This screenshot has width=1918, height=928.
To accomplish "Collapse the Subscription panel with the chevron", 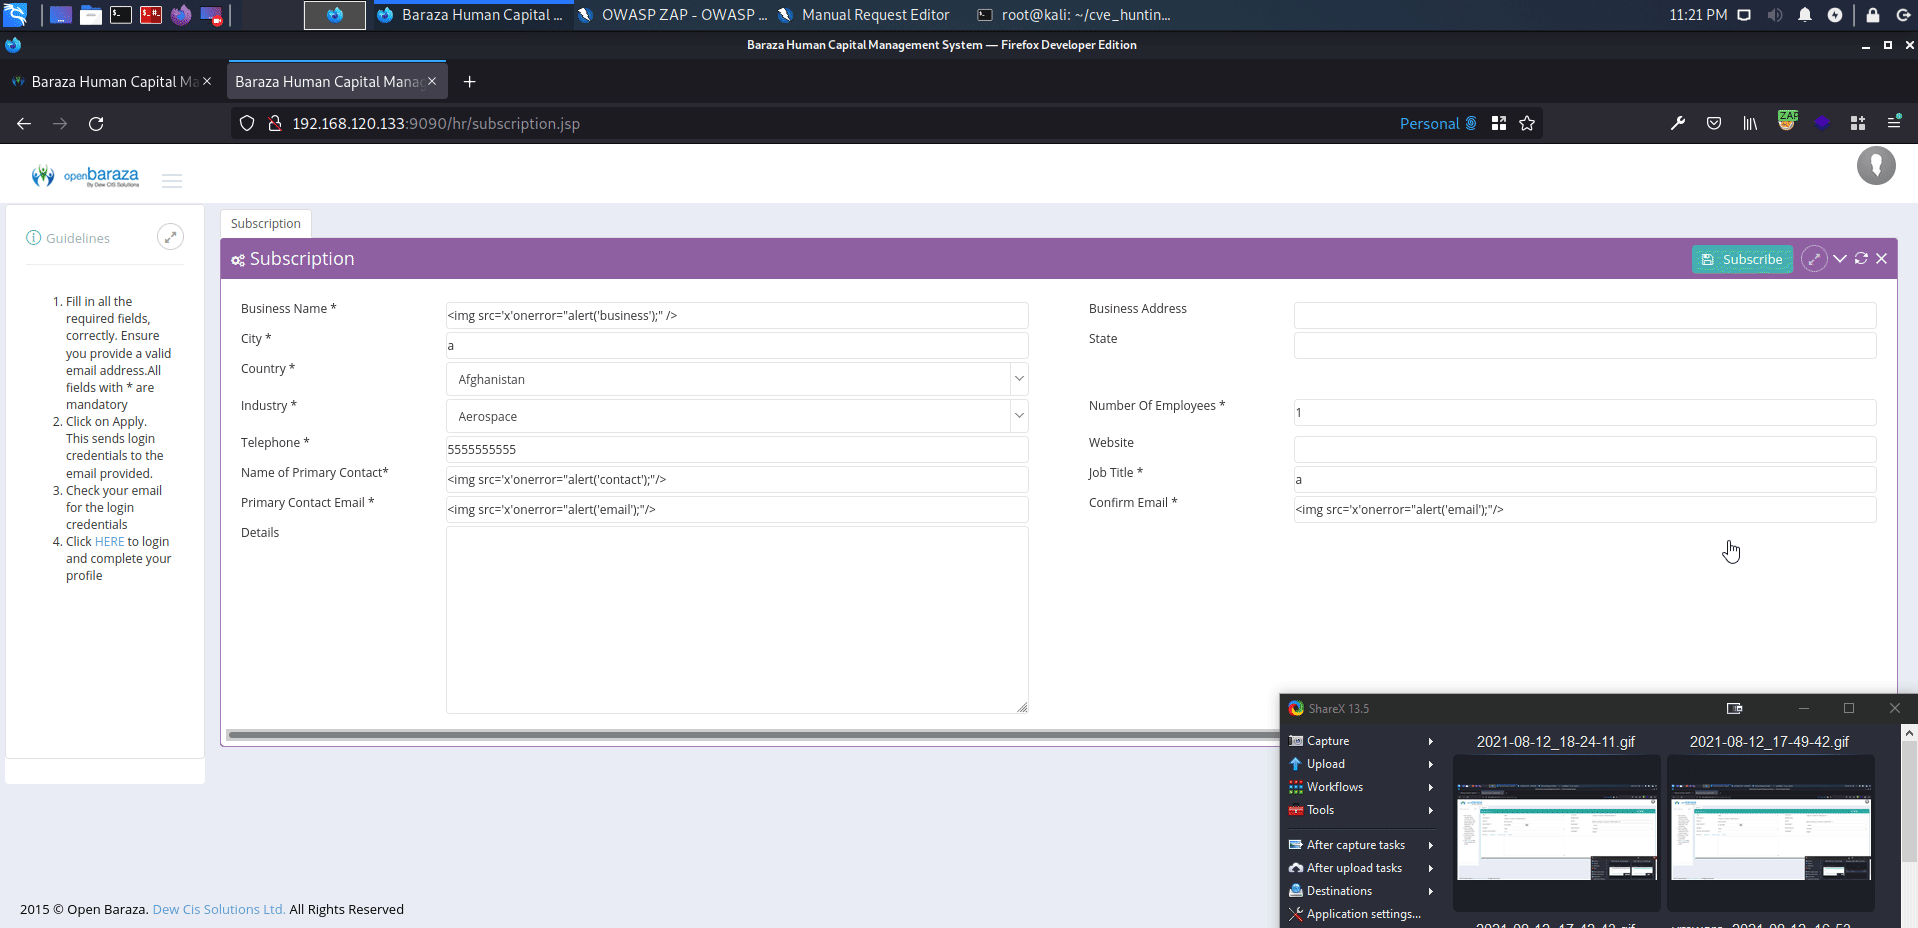I will point(1840,258).
